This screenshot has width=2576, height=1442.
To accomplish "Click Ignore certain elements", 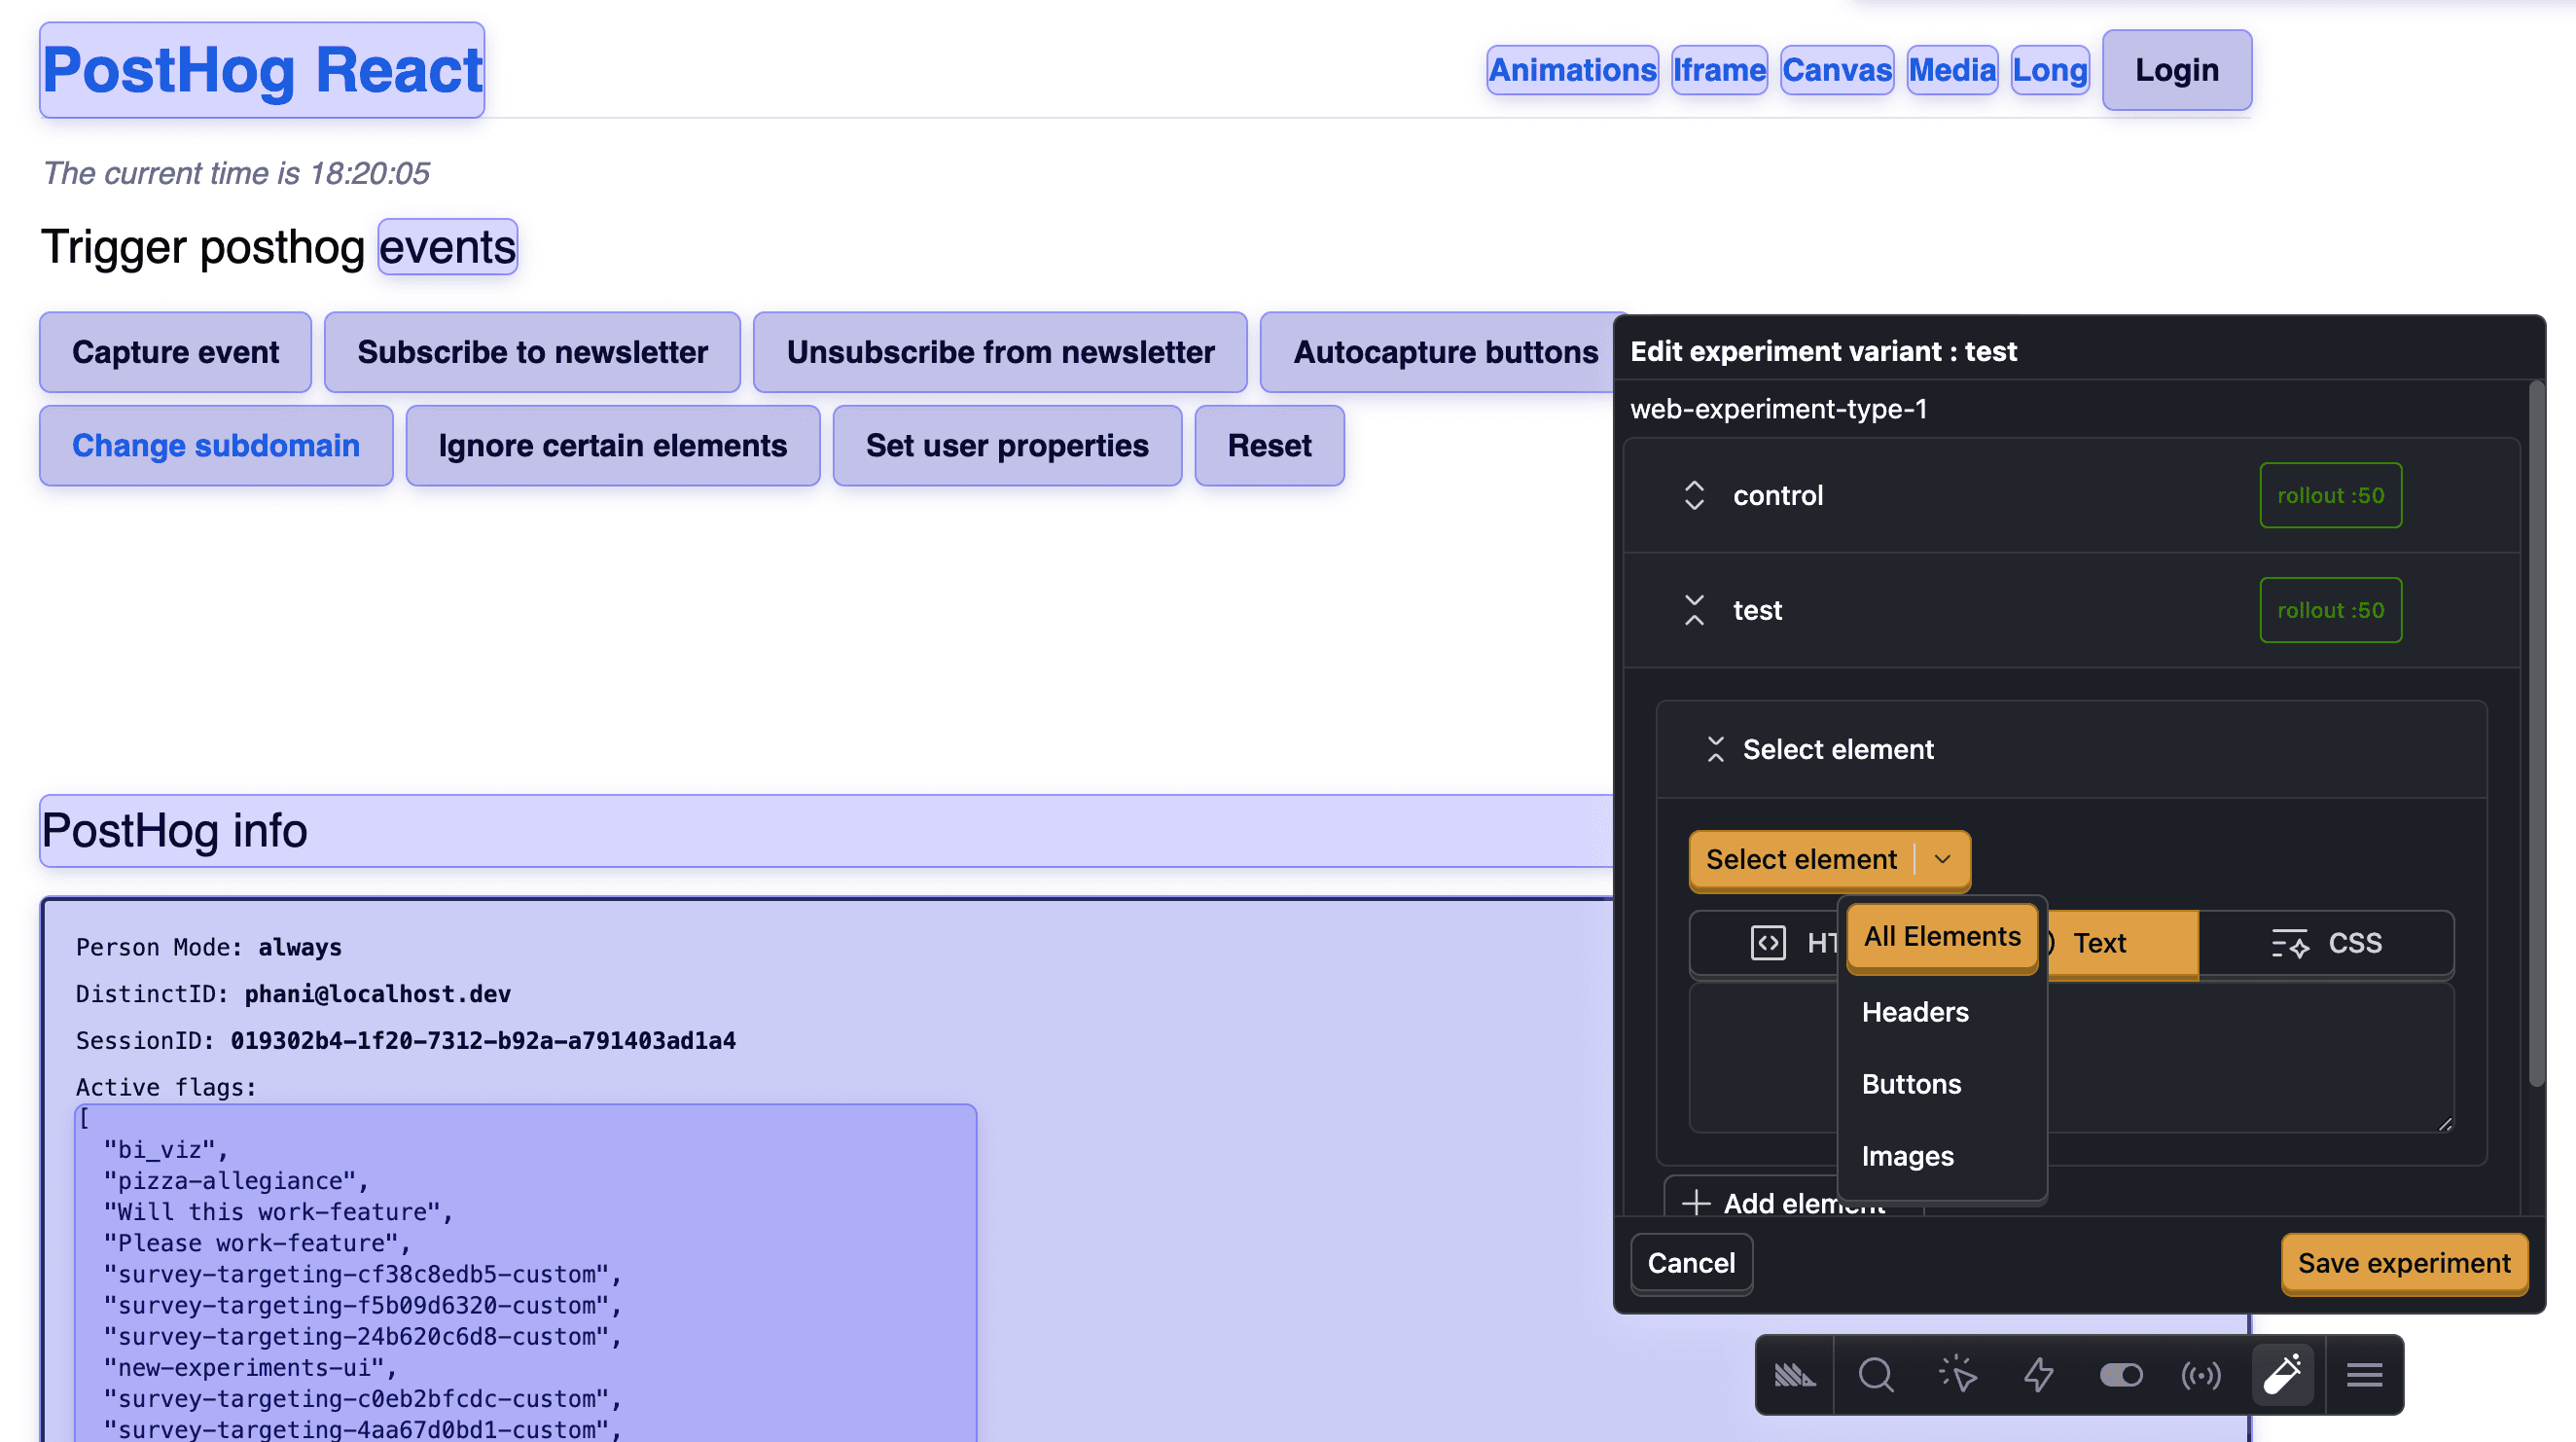I will (x=613, y=446).
